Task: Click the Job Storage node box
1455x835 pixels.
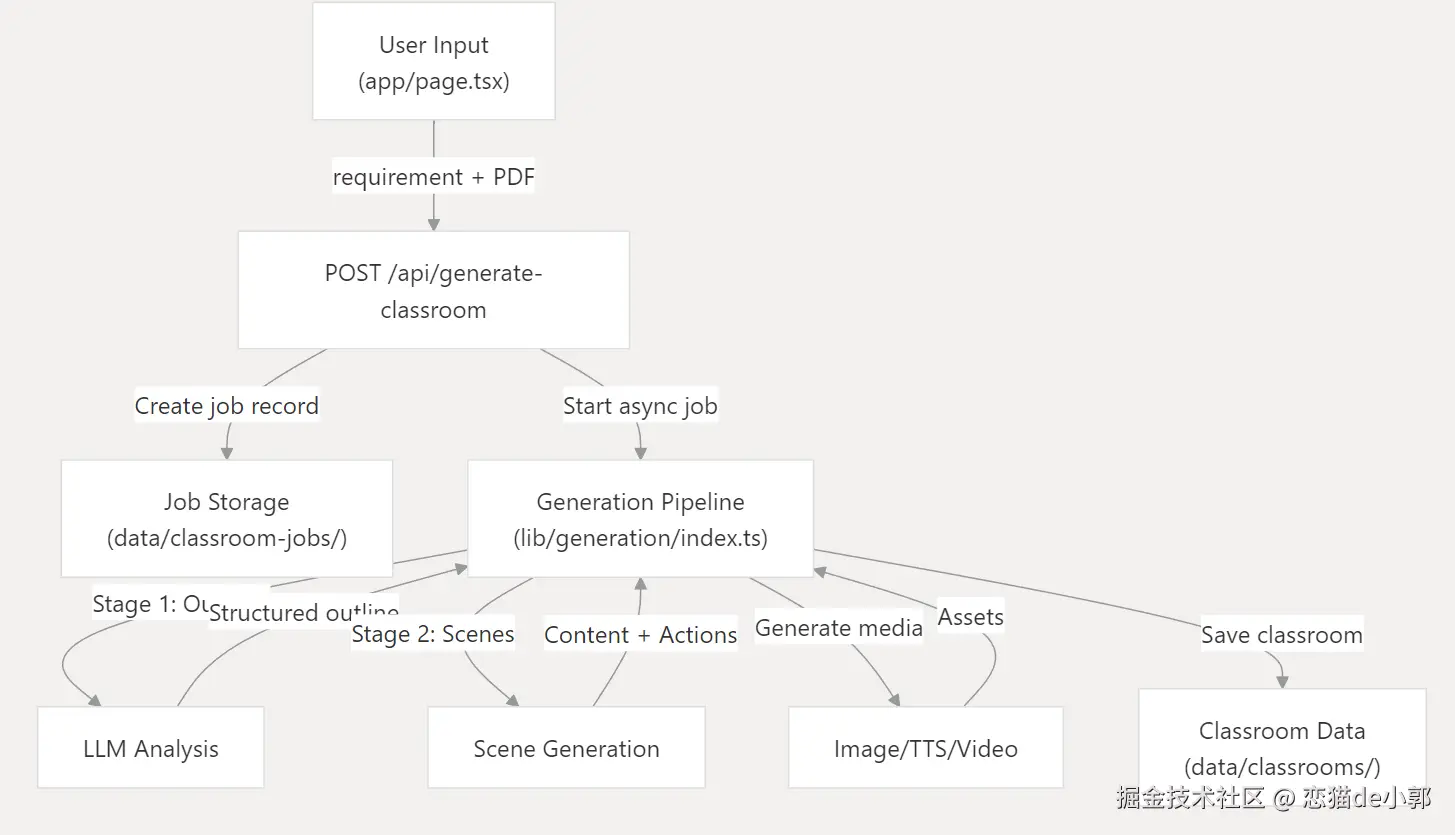Action: [226, 519]
